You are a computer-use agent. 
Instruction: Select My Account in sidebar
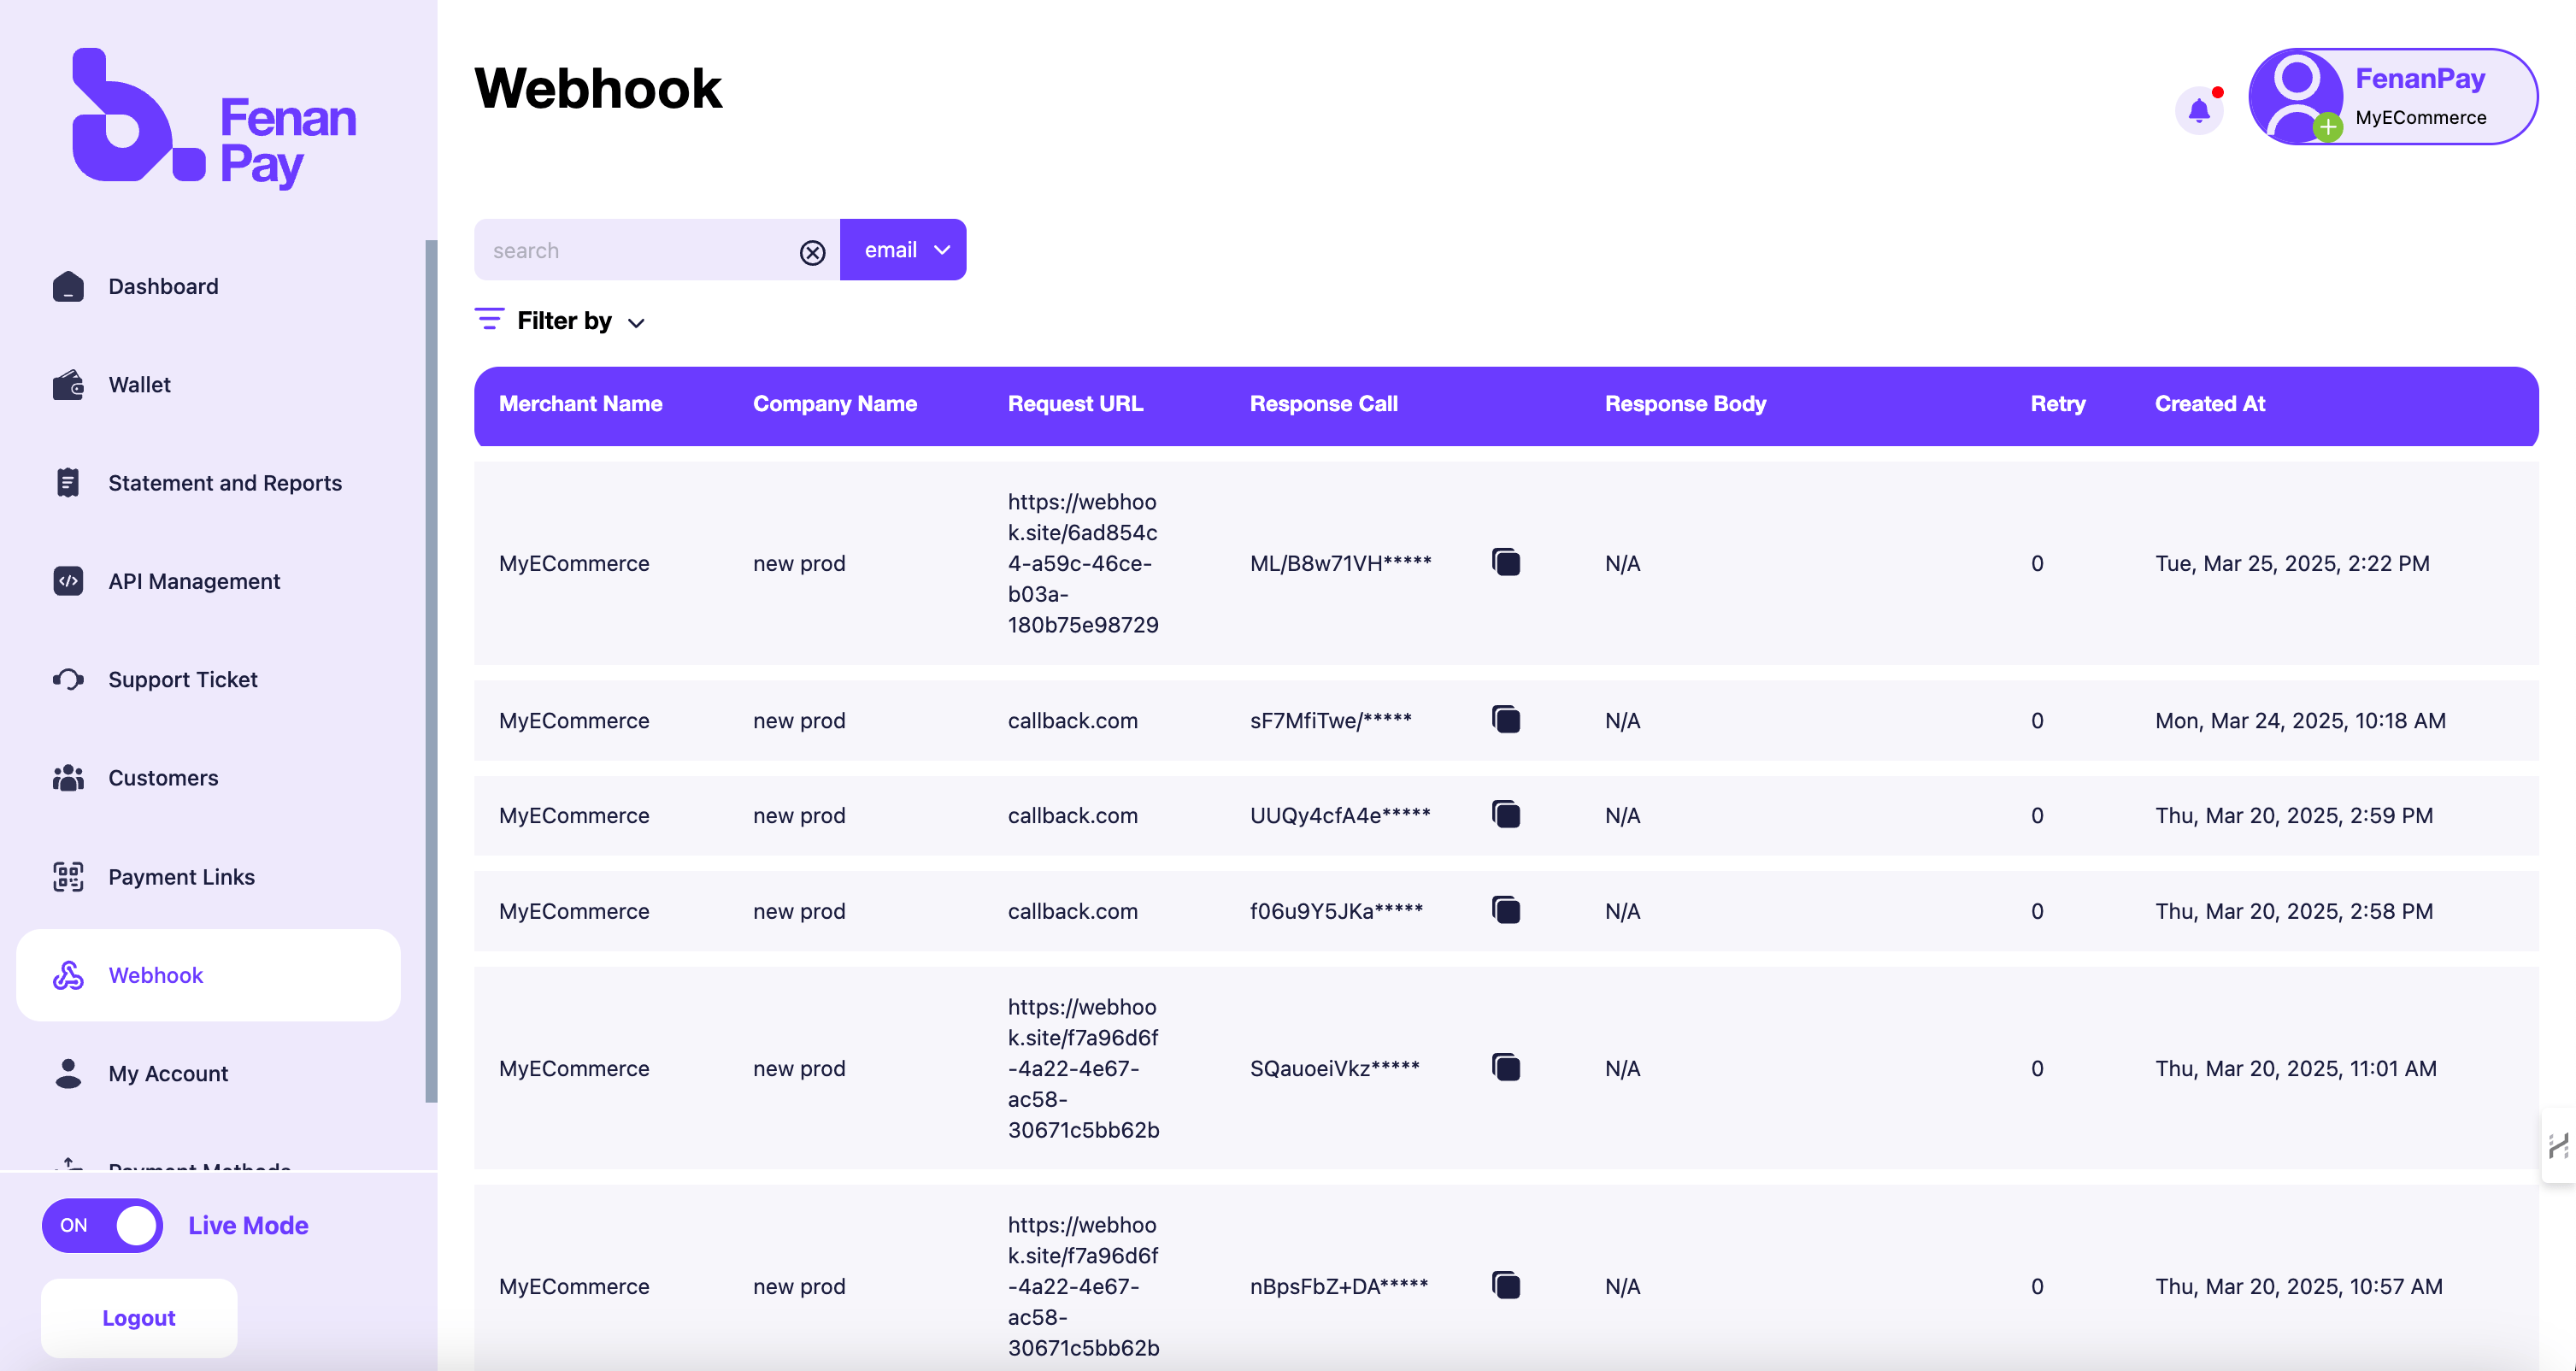[x=168, y=1074]
